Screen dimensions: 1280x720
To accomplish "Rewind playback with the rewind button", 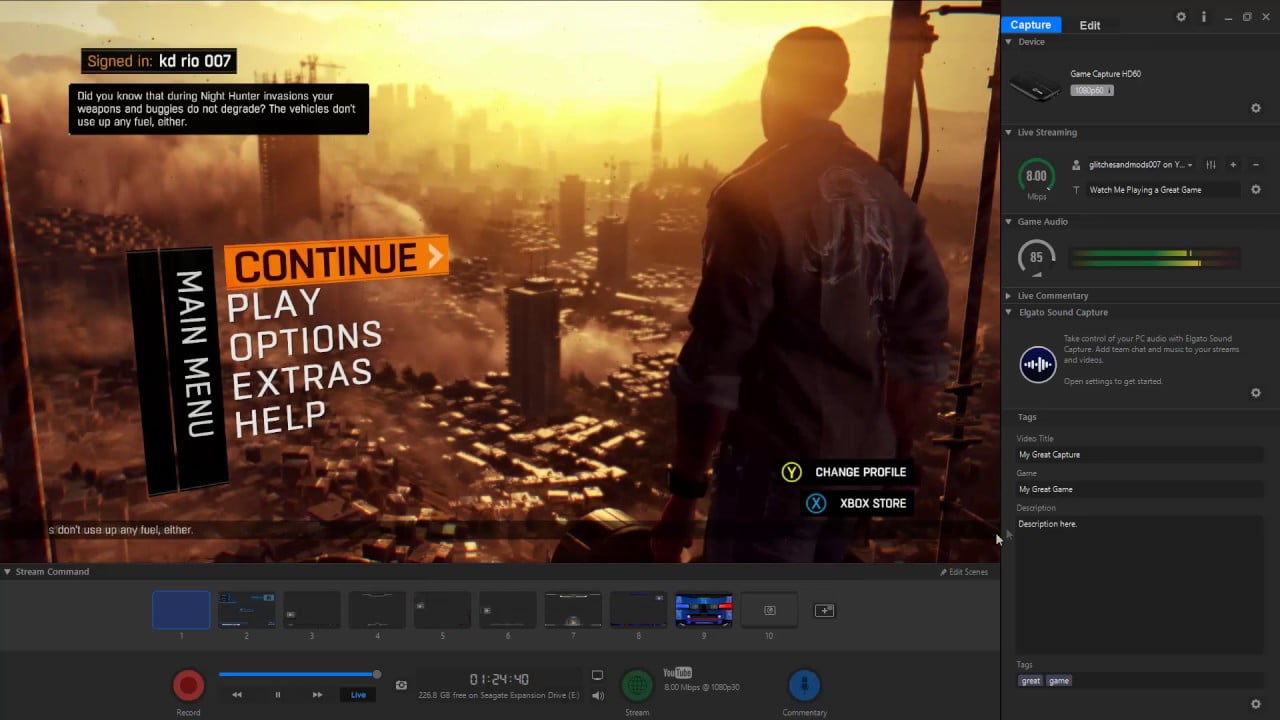I will click(237, 694).
